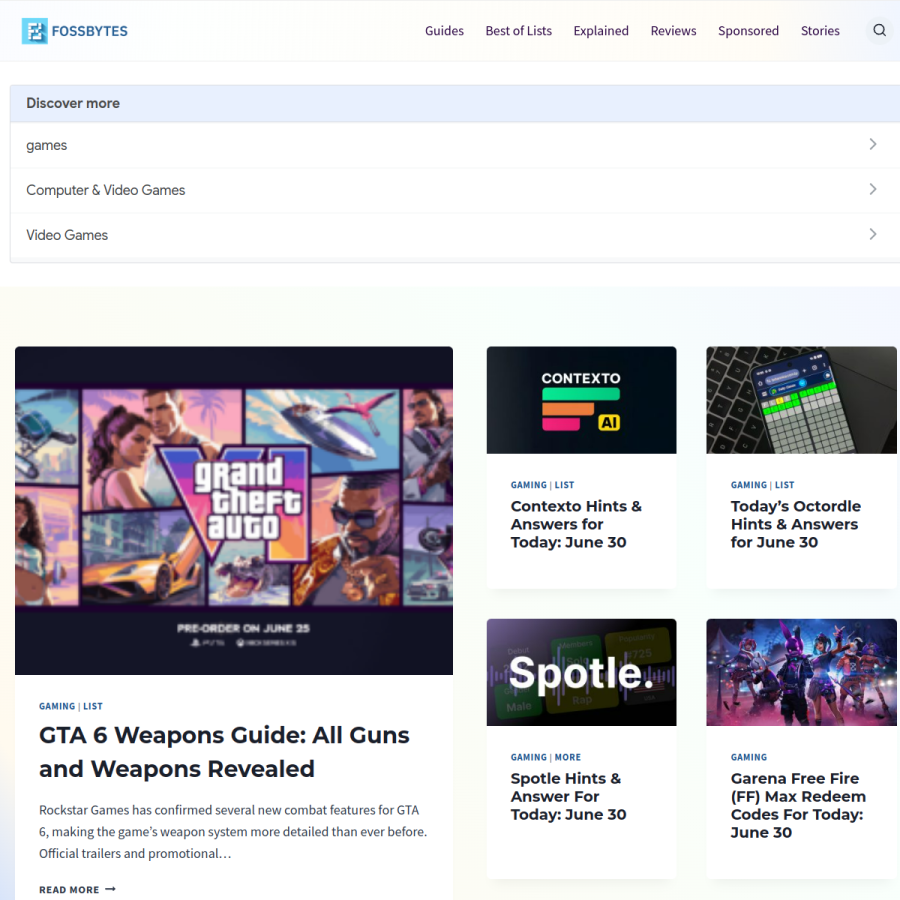This screenshot has height=900, width=900.
Task: Open the search magnifier icon
Action: coord(879,30)
